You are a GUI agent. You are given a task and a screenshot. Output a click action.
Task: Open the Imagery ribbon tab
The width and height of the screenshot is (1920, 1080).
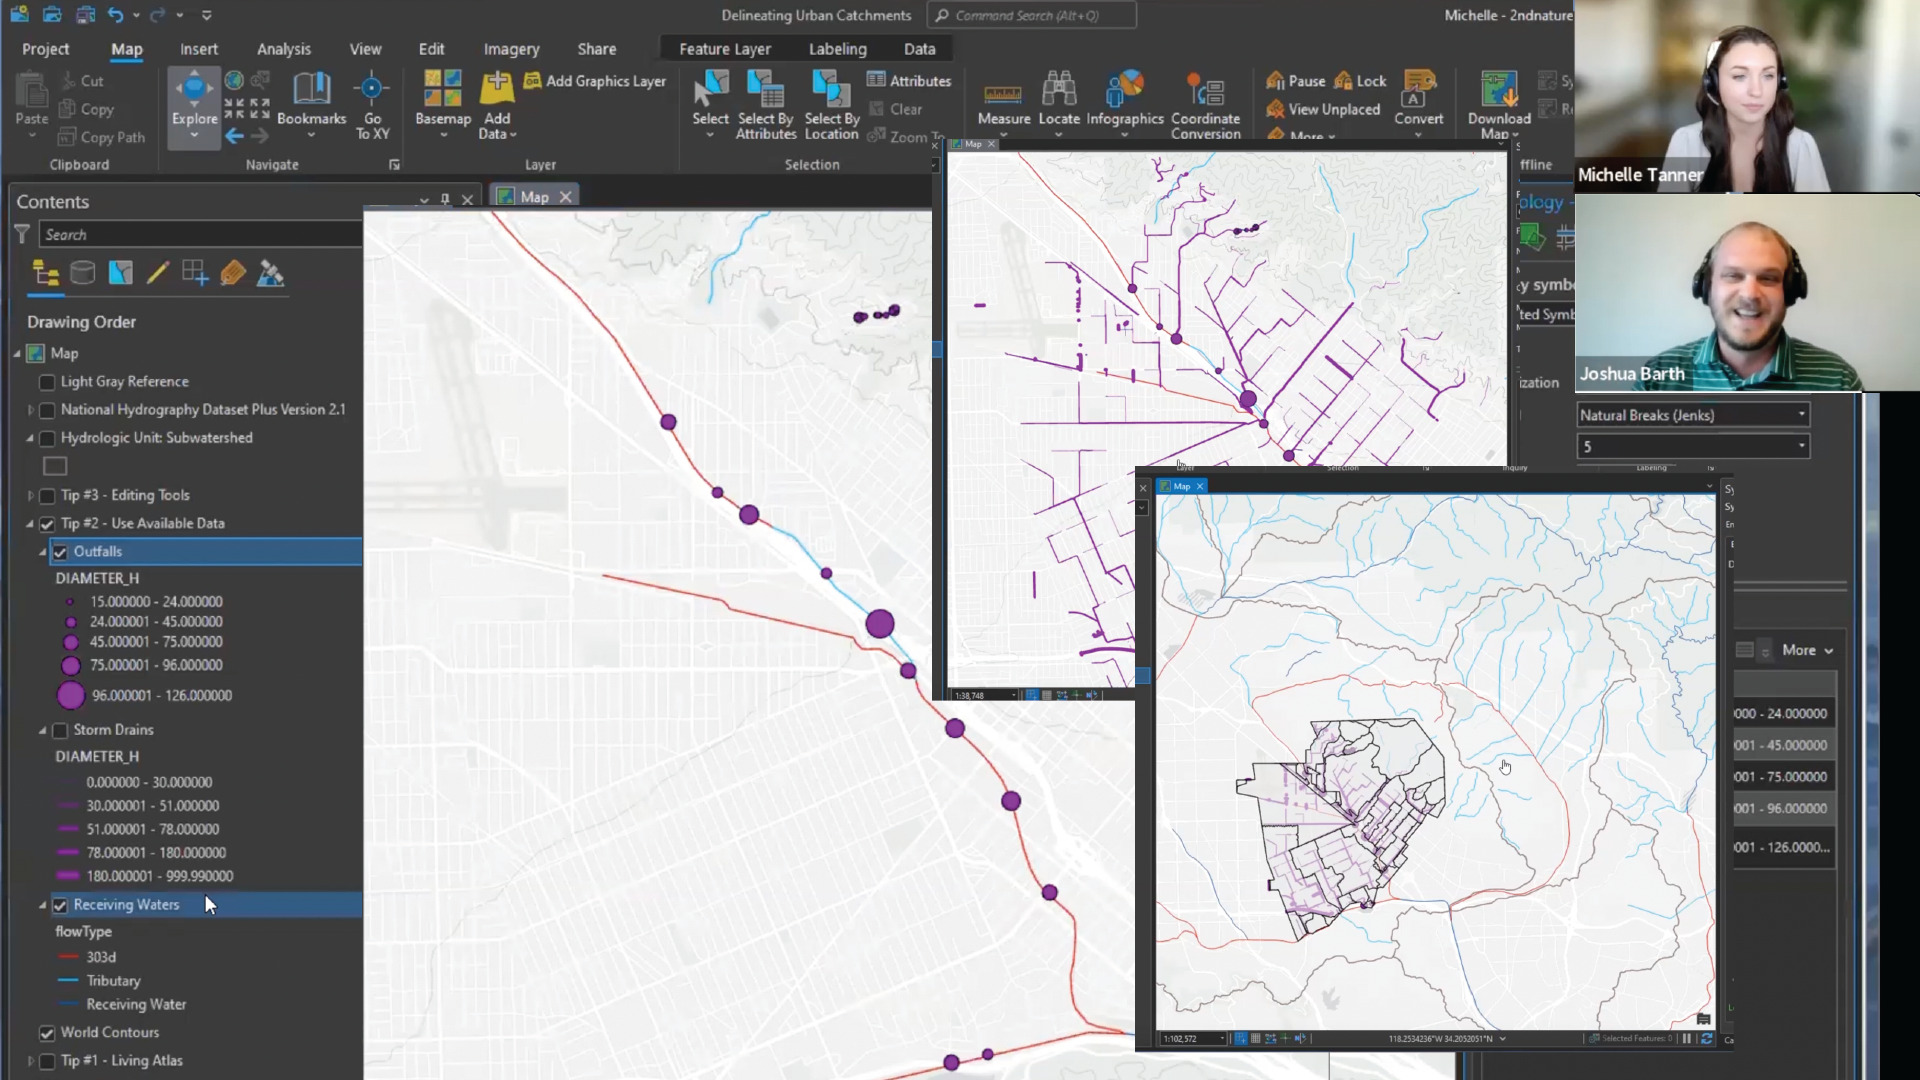pyautogui.click(x=511, y=49)
